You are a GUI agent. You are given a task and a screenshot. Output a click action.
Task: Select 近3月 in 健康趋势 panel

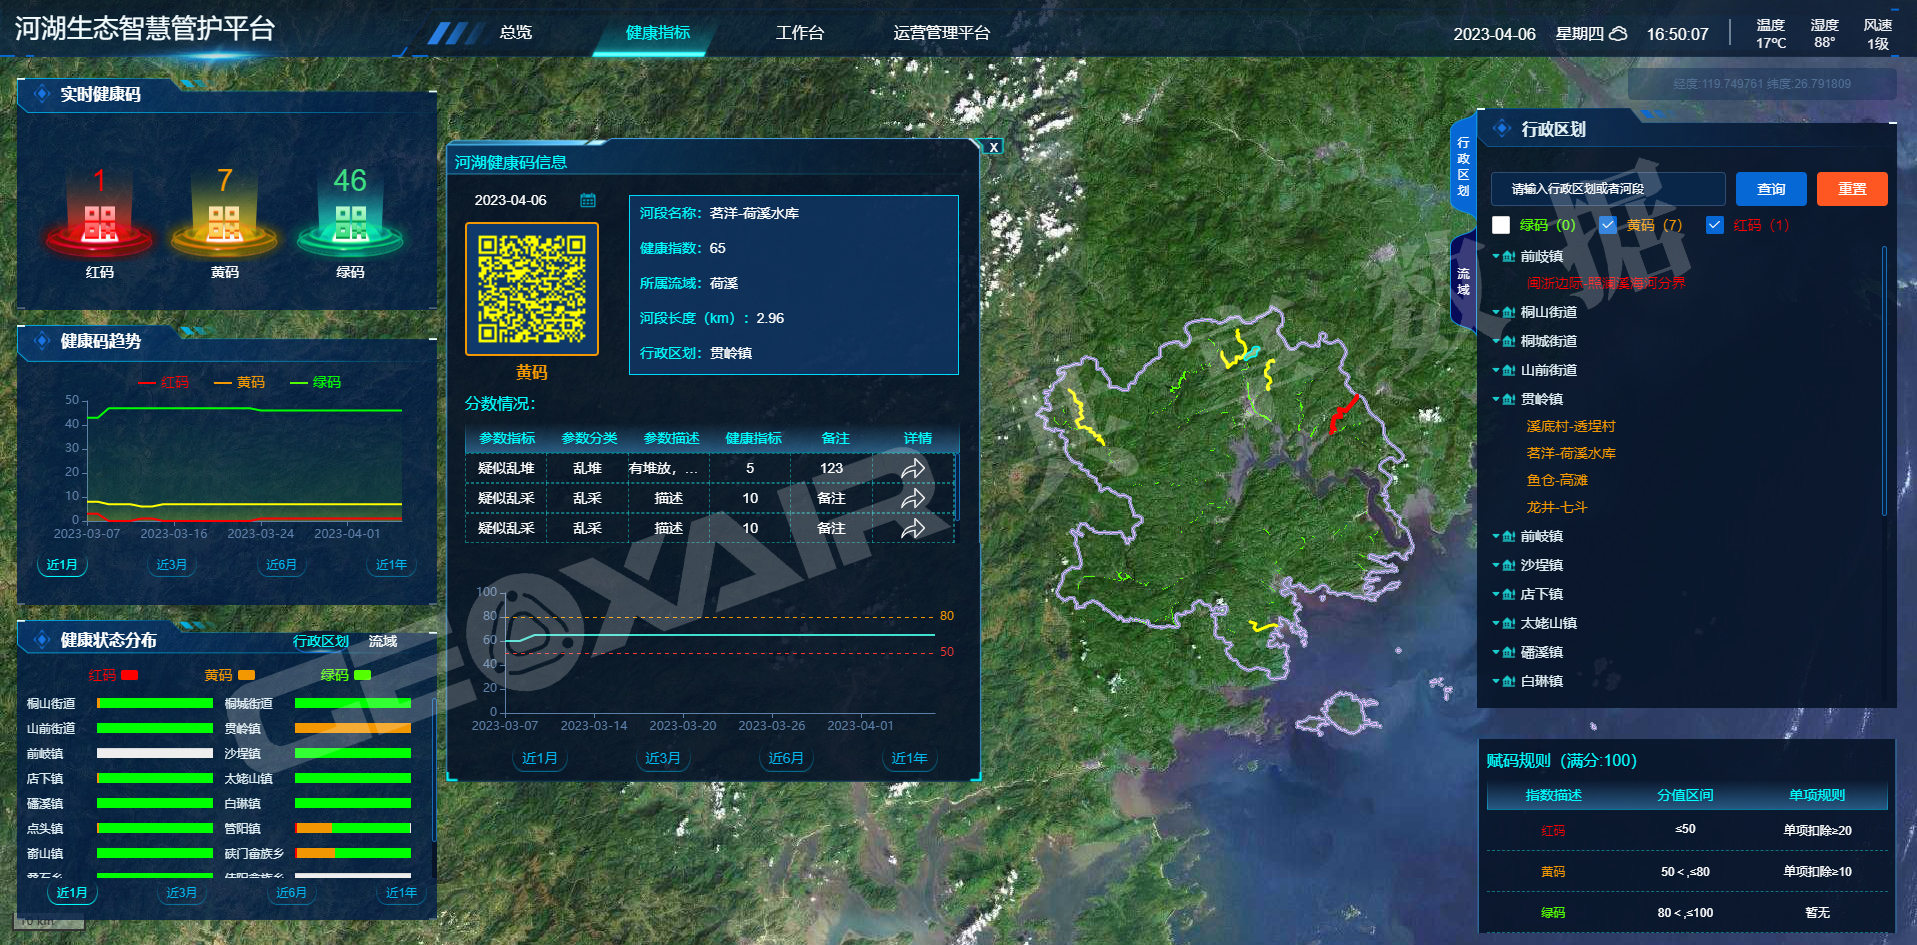tap(171, 565)
